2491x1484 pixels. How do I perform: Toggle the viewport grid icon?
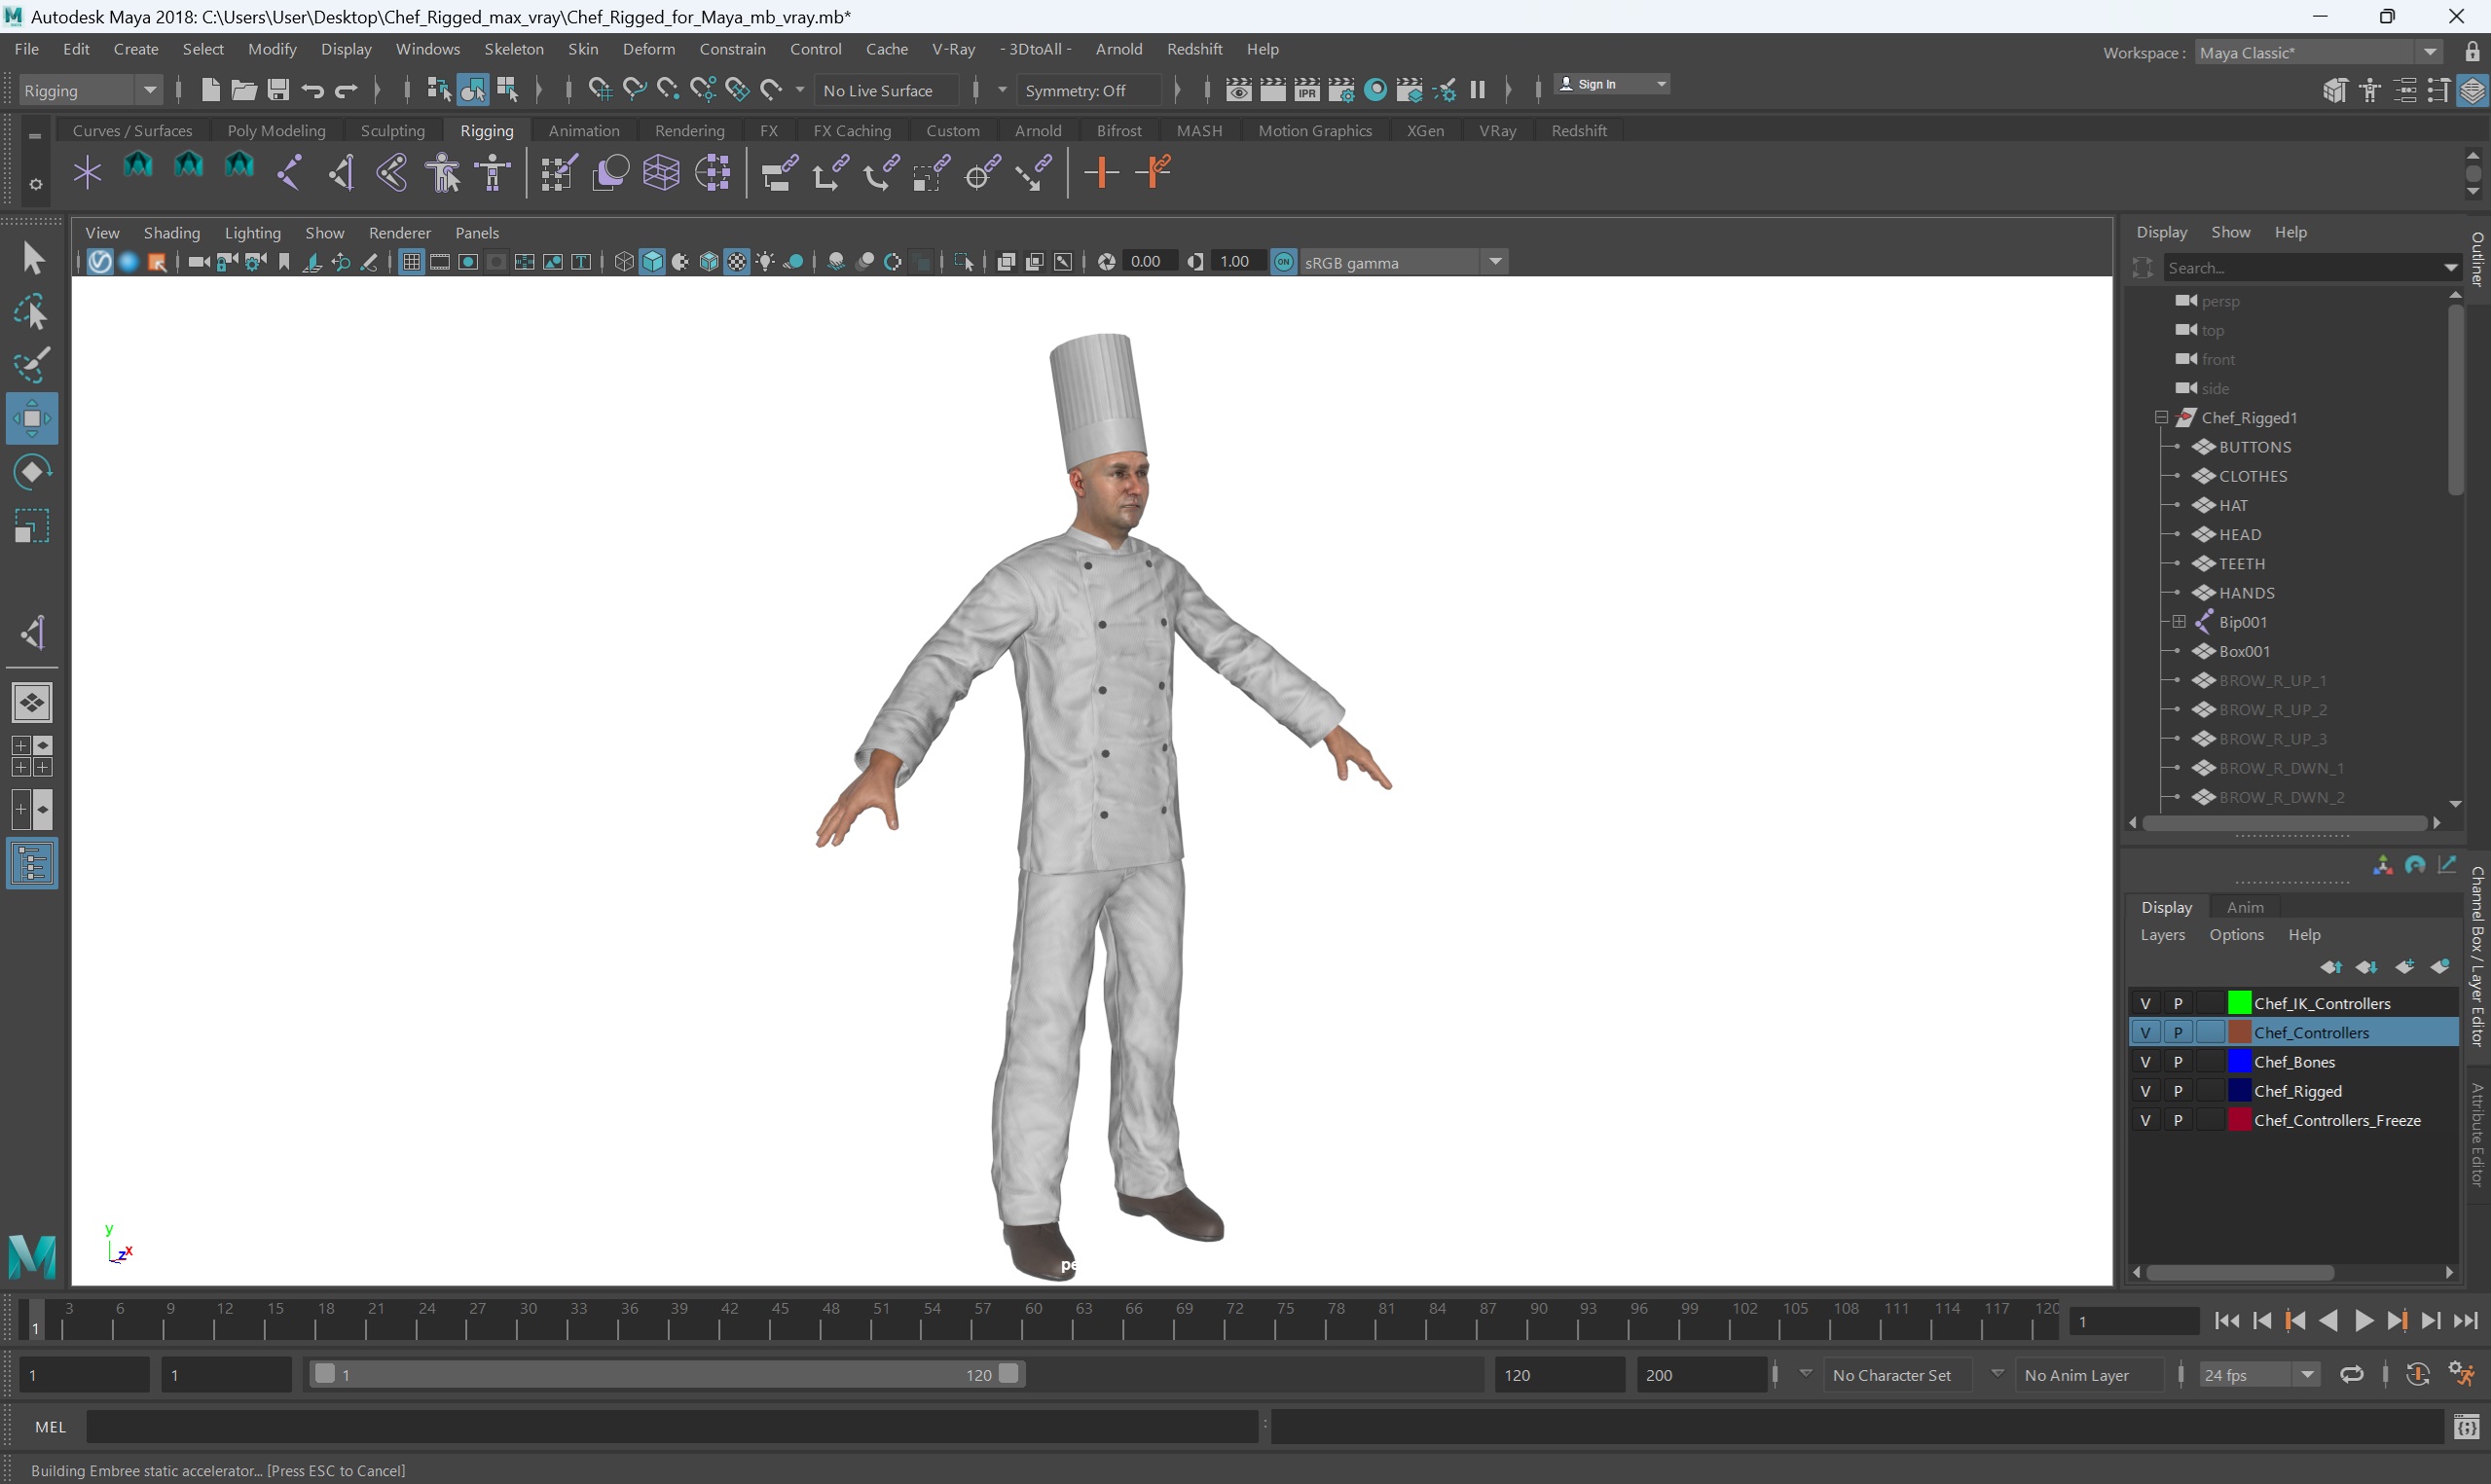411,262
